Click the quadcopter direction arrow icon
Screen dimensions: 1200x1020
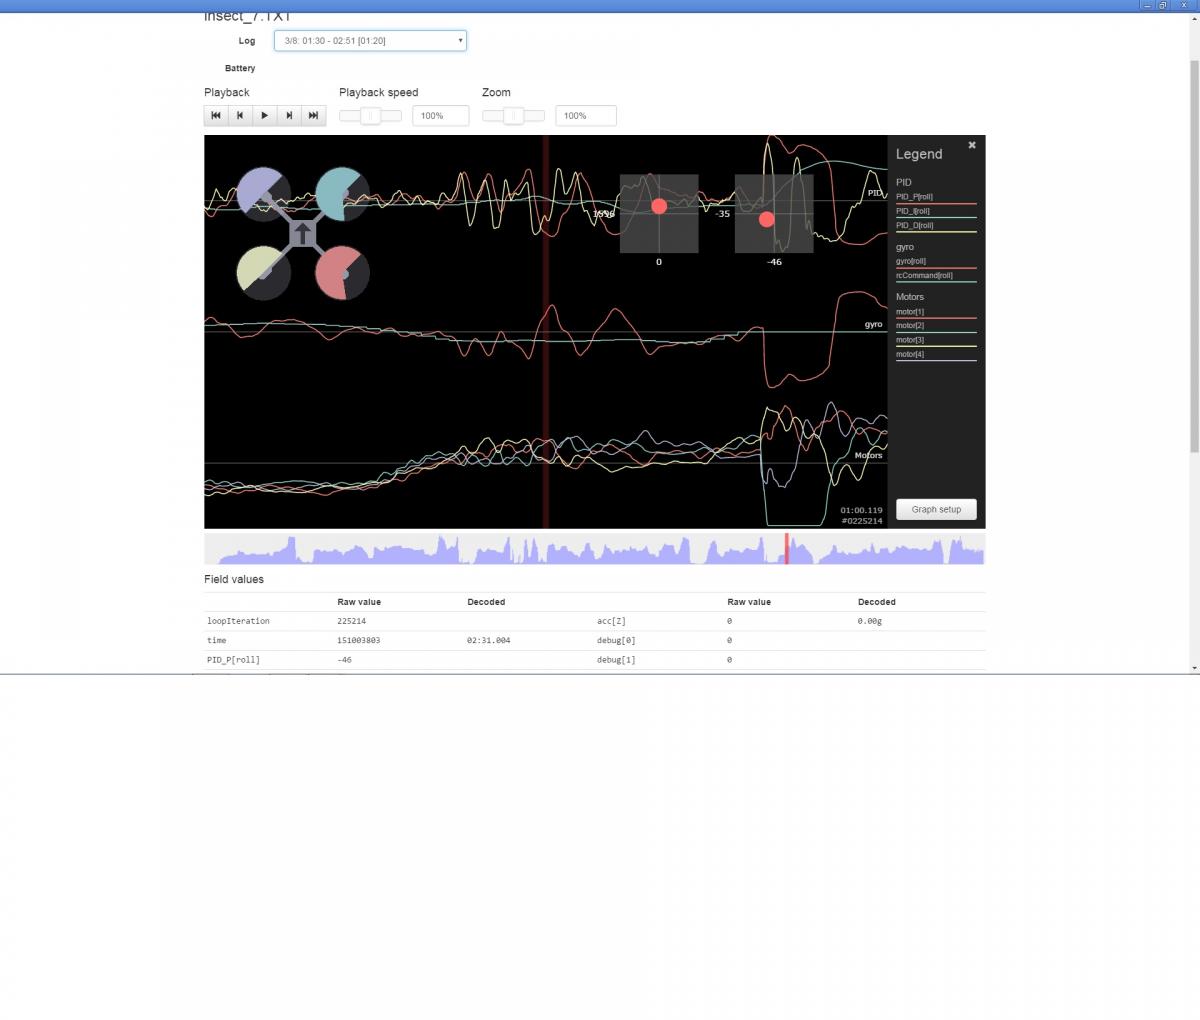coord(303,234)
